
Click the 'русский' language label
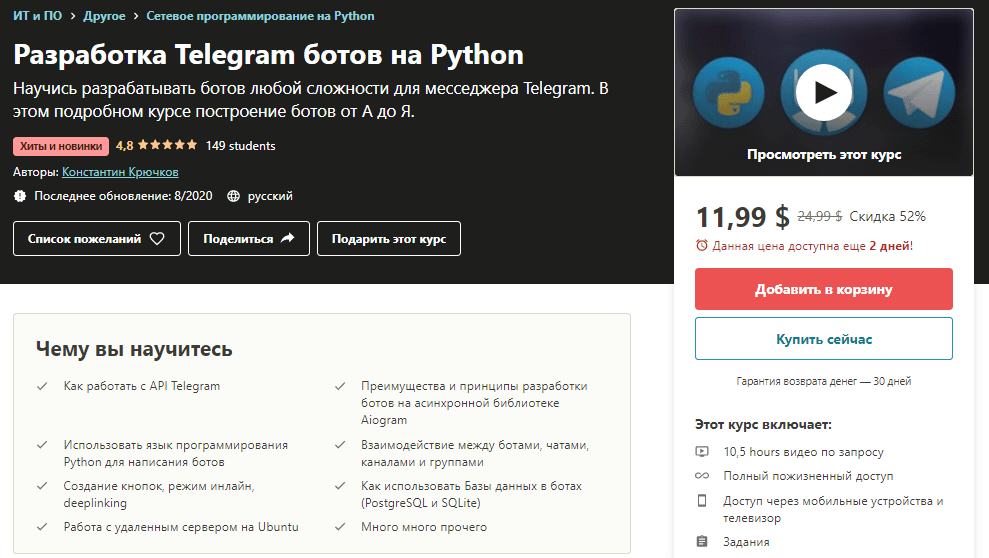(x=270, y=196)
